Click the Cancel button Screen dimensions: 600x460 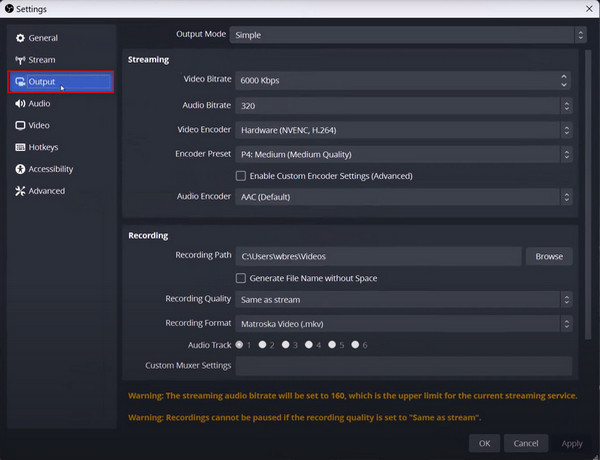tap(526, 443)
